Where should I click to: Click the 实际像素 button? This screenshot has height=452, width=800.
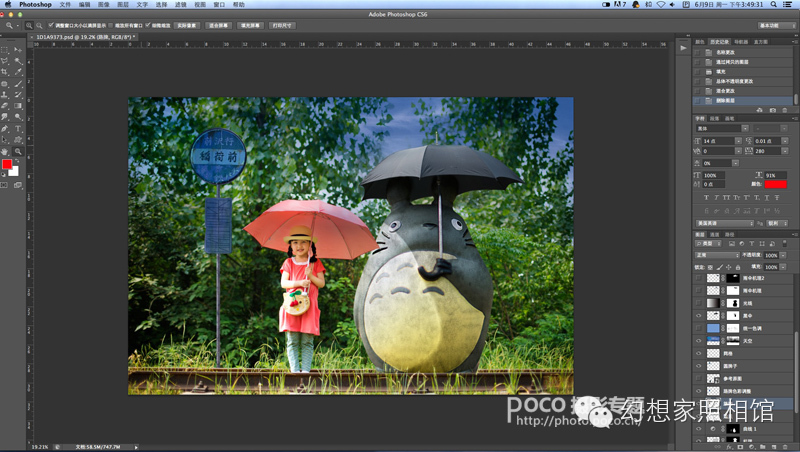pyautogui.click(x=187, y=26)
